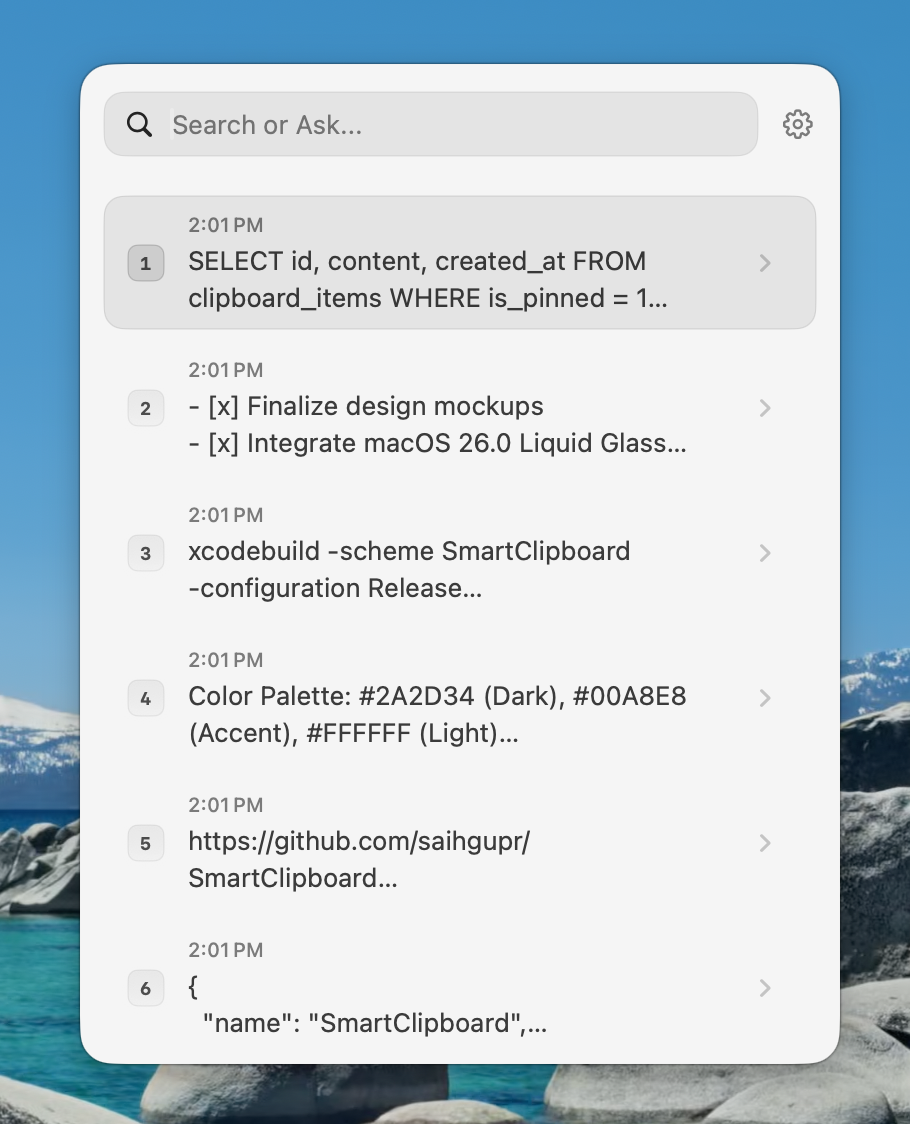Select number badge 1 for SQL item

[146, 263]
